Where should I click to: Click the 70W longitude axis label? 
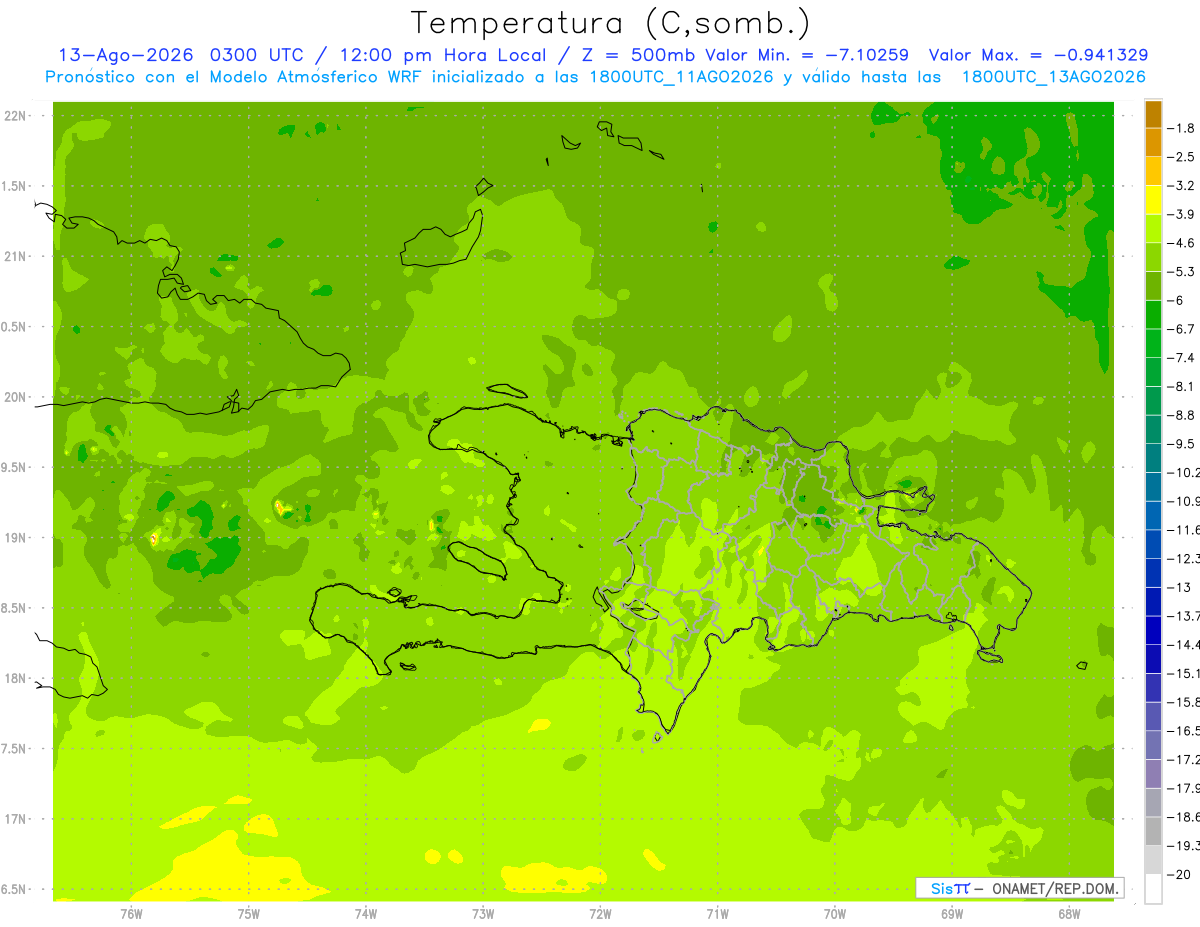coord(835,914)
